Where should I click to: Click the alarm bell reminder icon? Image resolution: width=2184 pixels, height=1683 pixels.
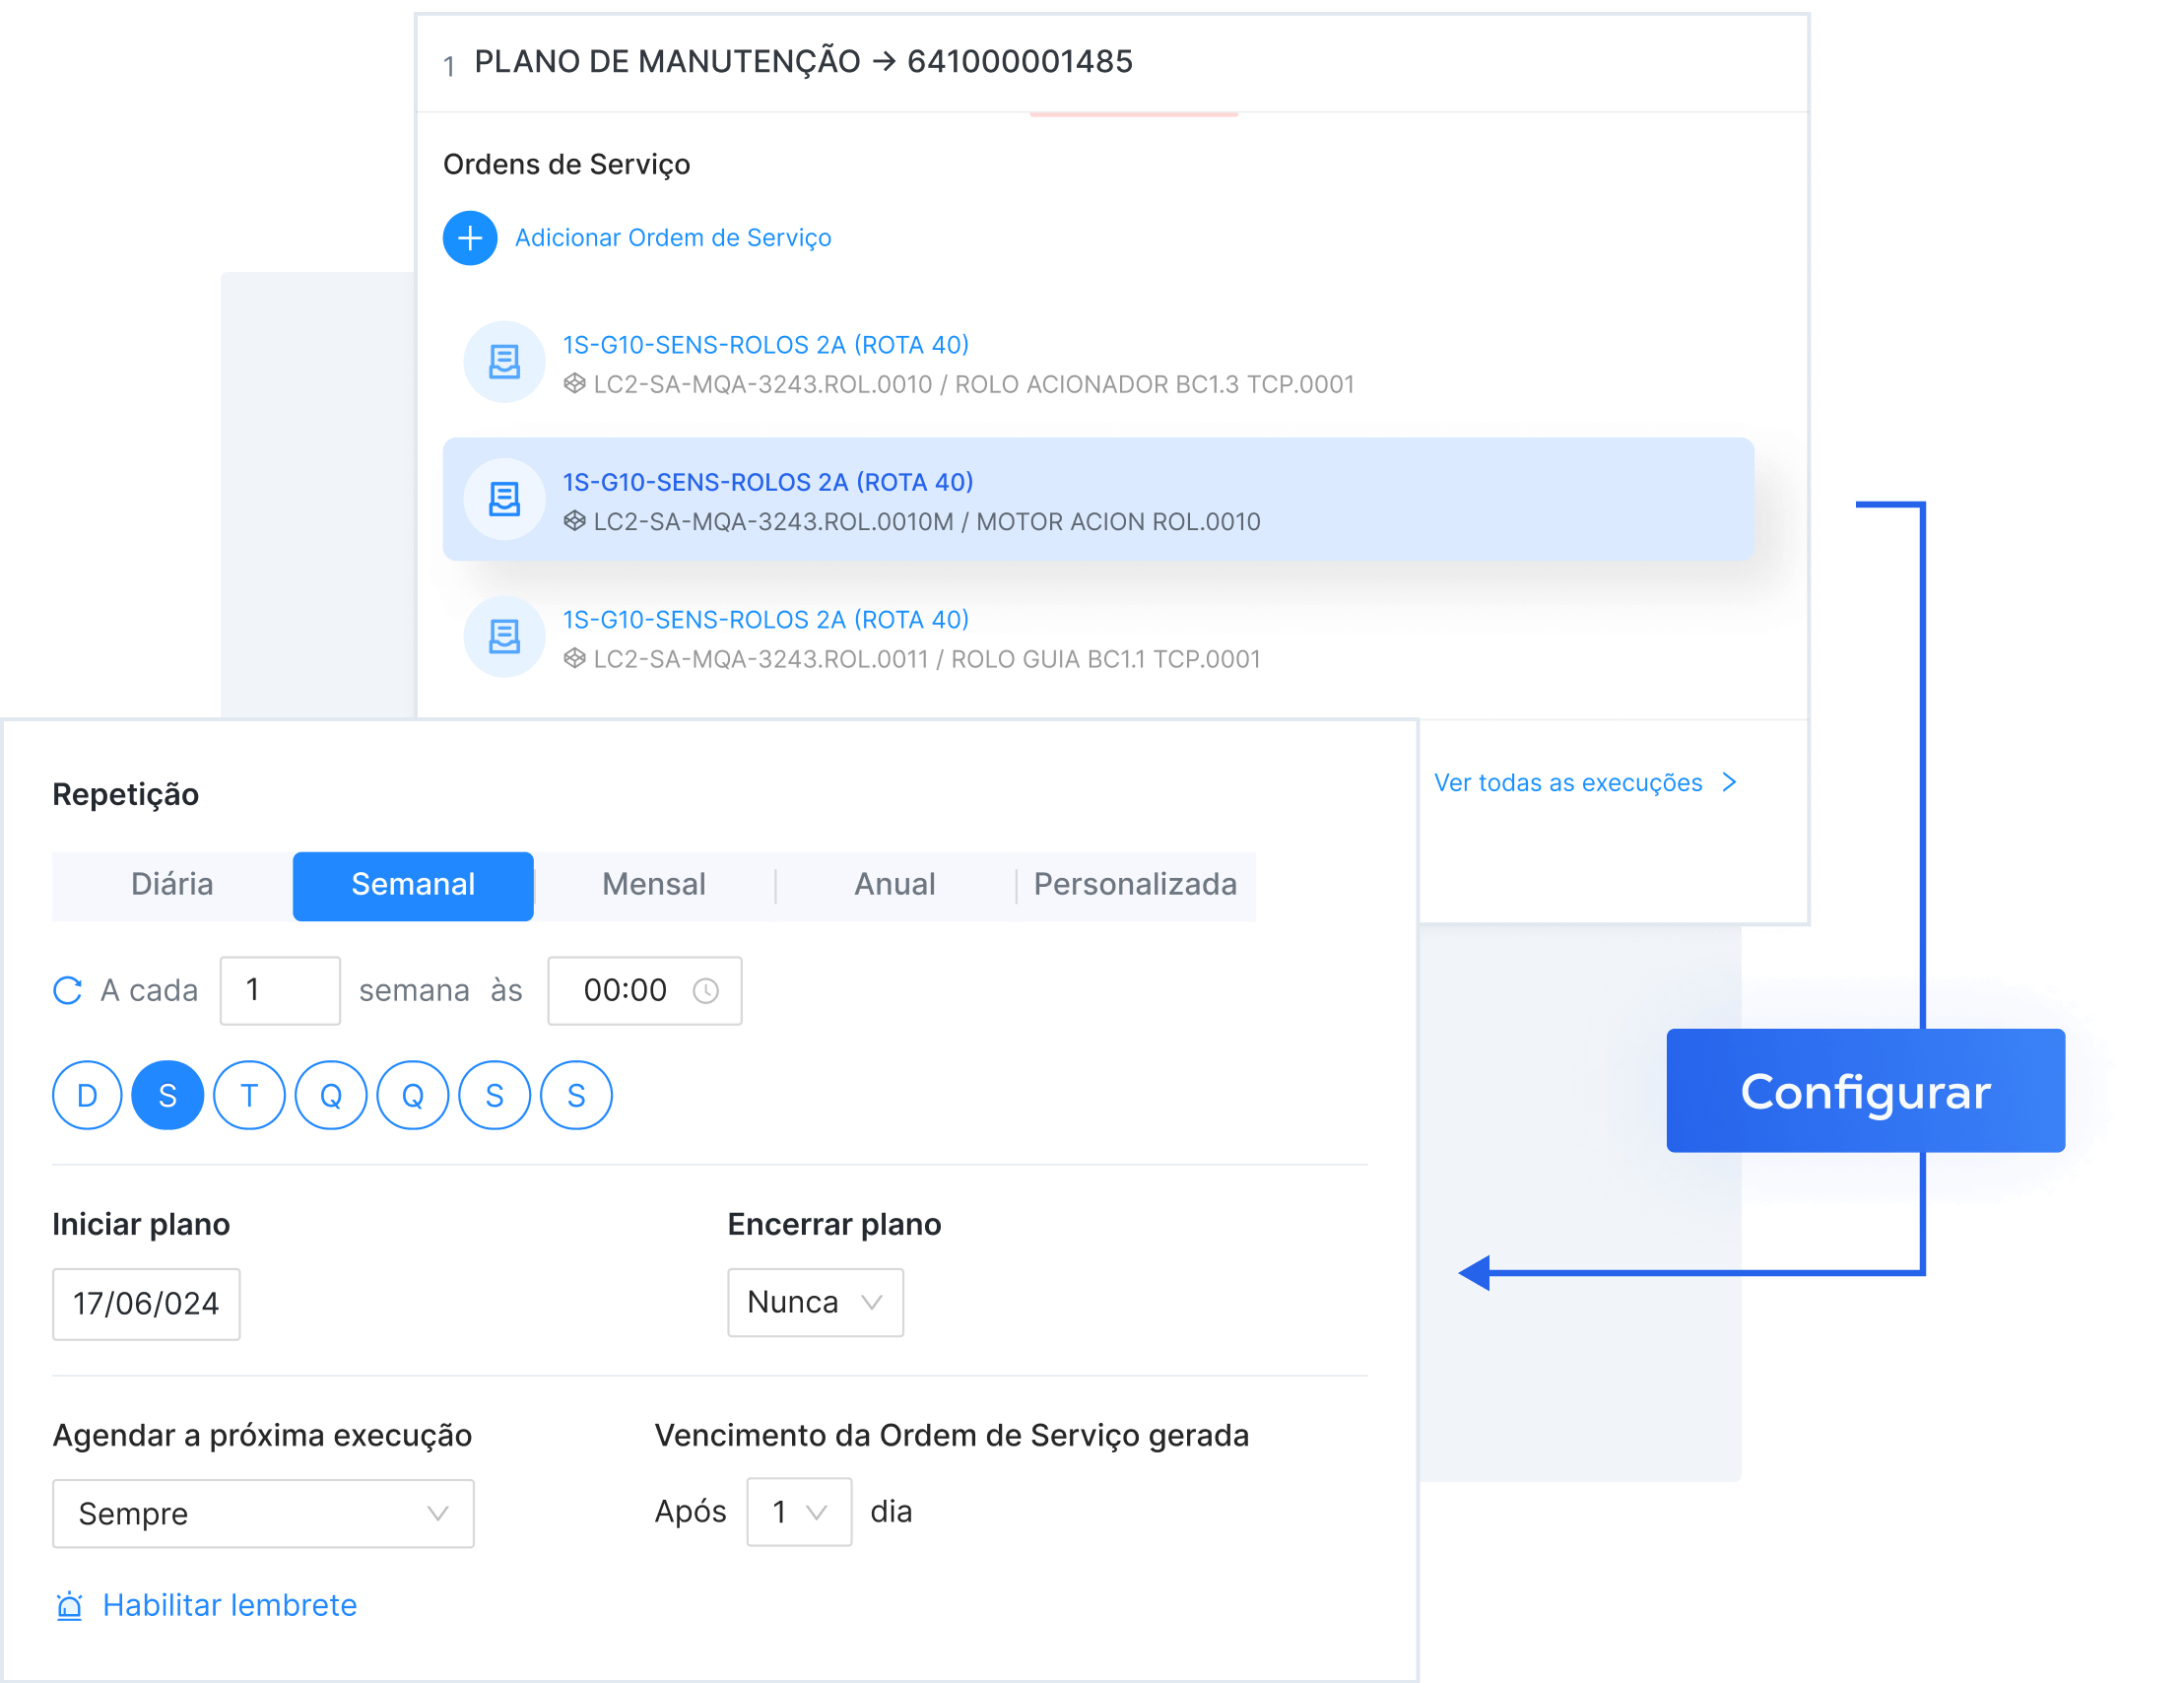click(x=69, y=1606)
